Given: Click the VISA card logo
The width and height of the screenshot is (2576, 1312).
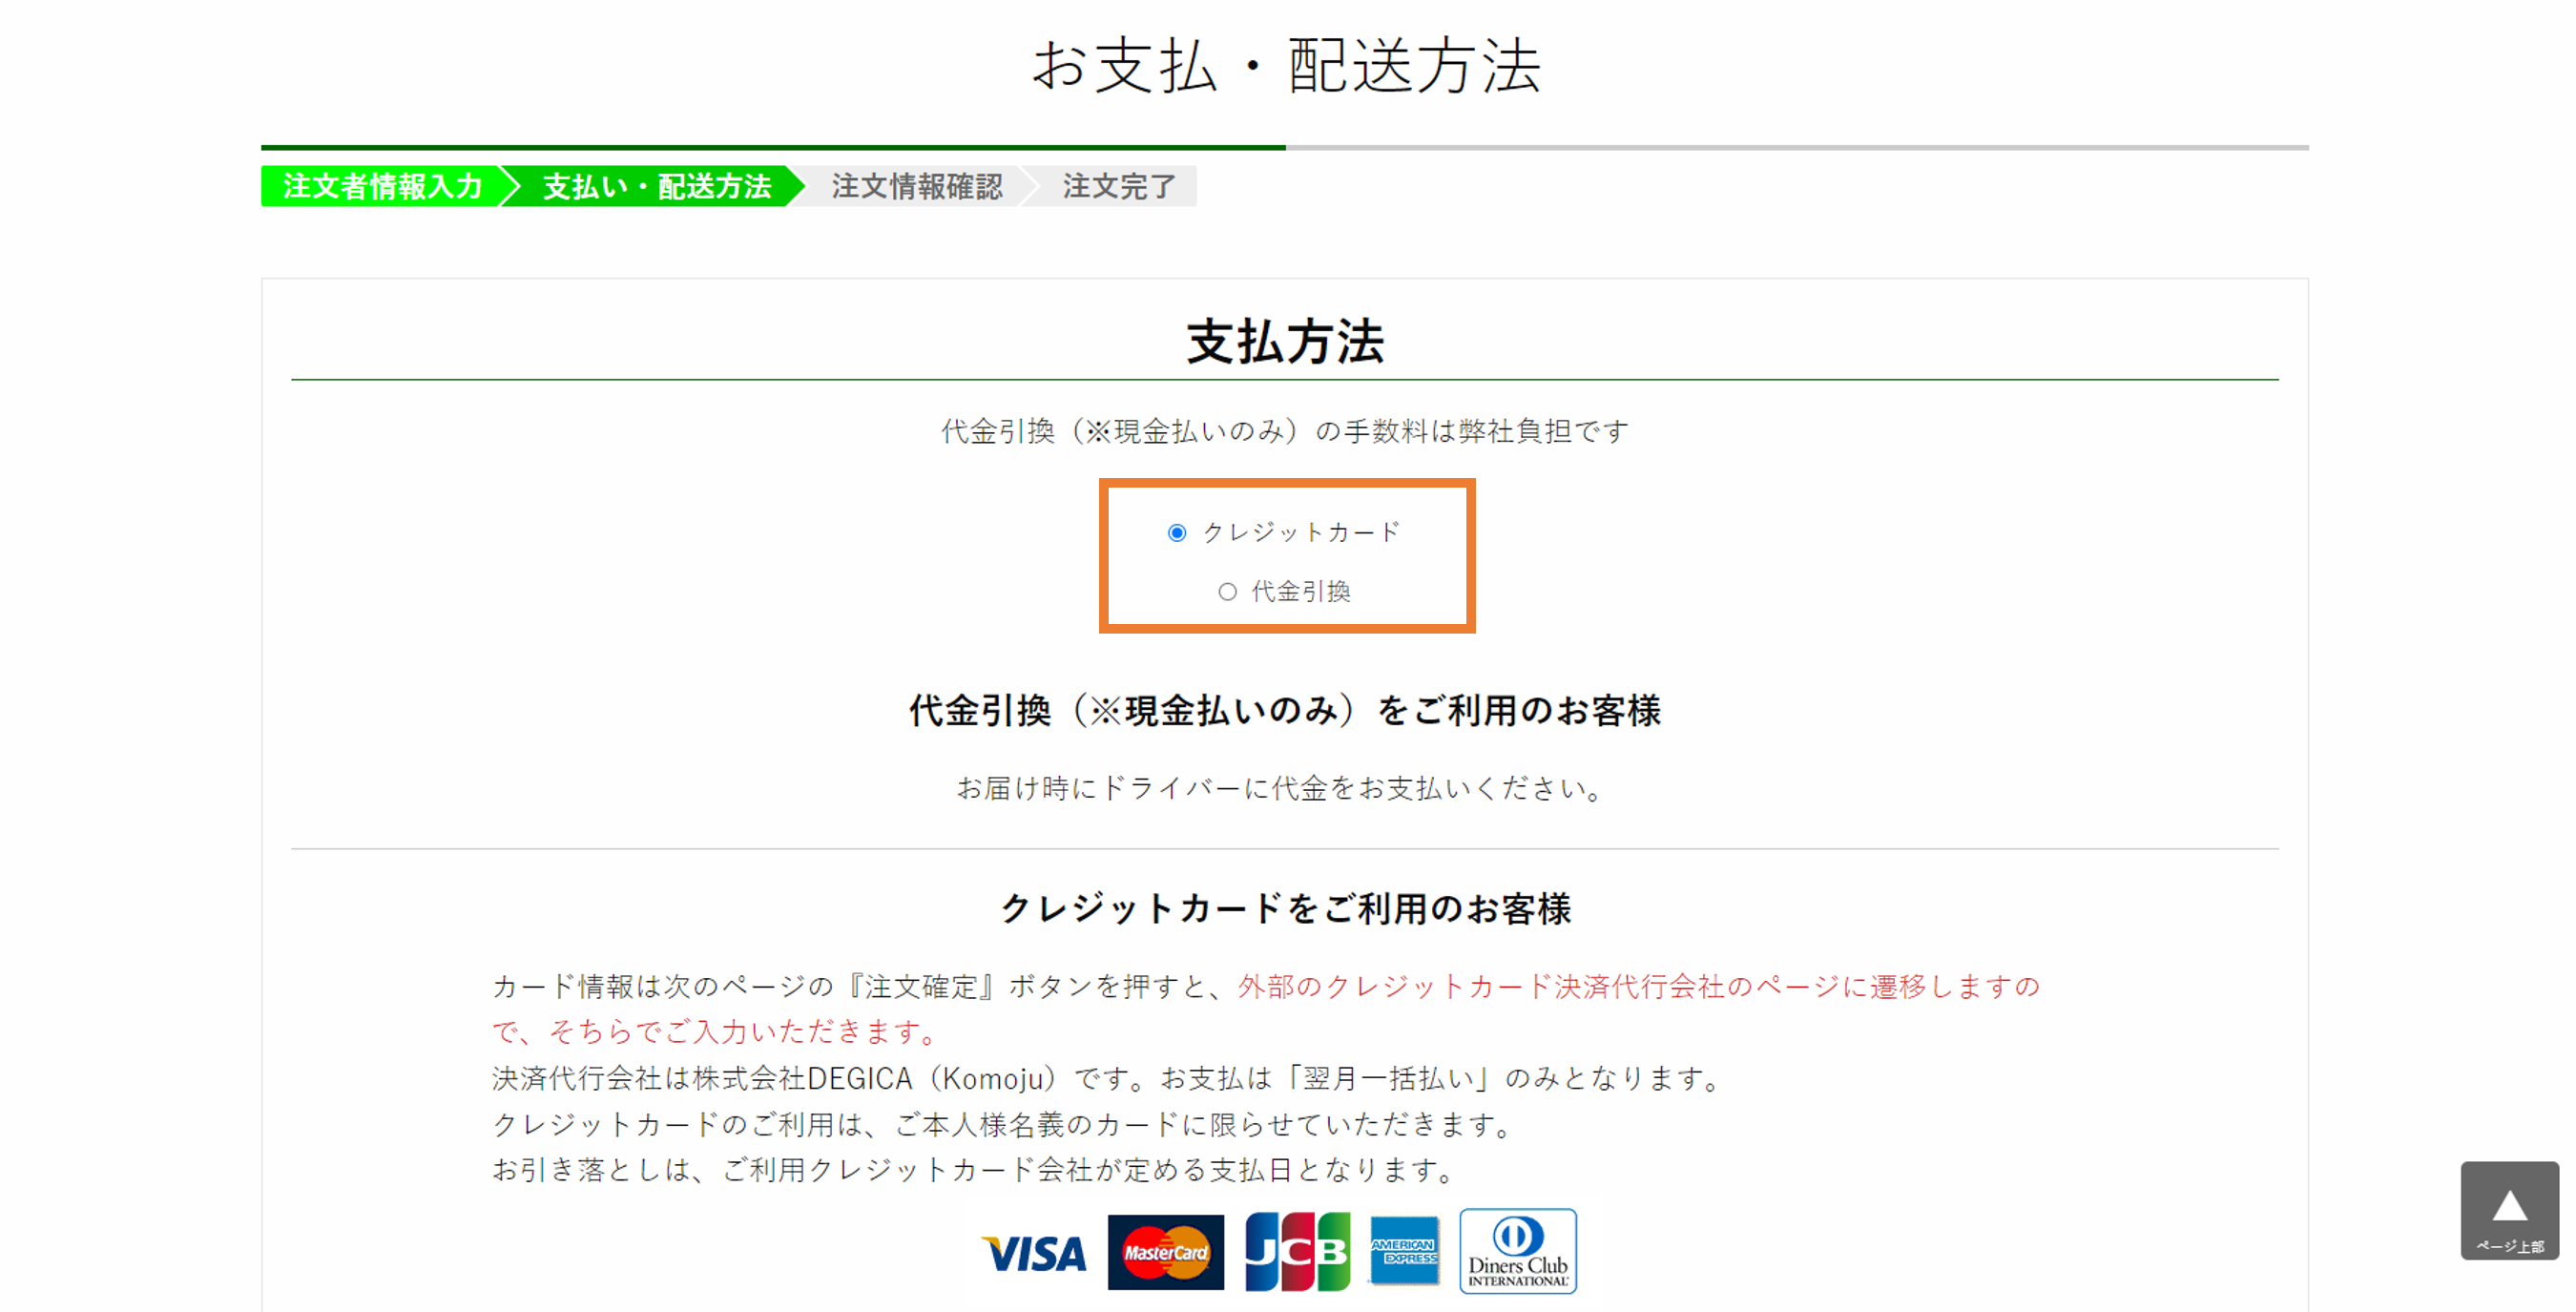Looking at the screenshot, I should pyautogui.click(x=1034, y=1253).
